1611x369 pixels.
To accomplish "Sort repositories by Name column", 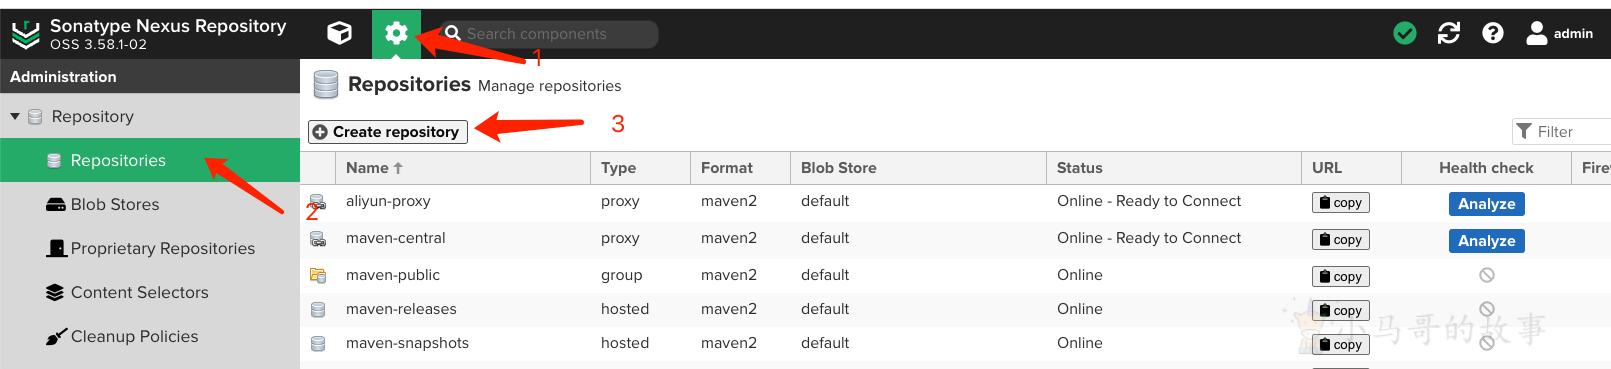I will pos(374,168).
